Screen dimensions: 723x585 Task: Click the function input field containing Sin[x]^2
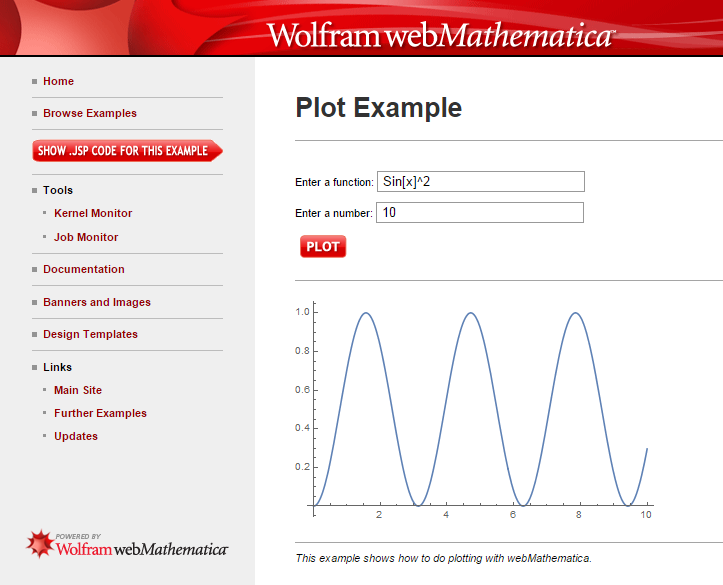click(480, 182)
